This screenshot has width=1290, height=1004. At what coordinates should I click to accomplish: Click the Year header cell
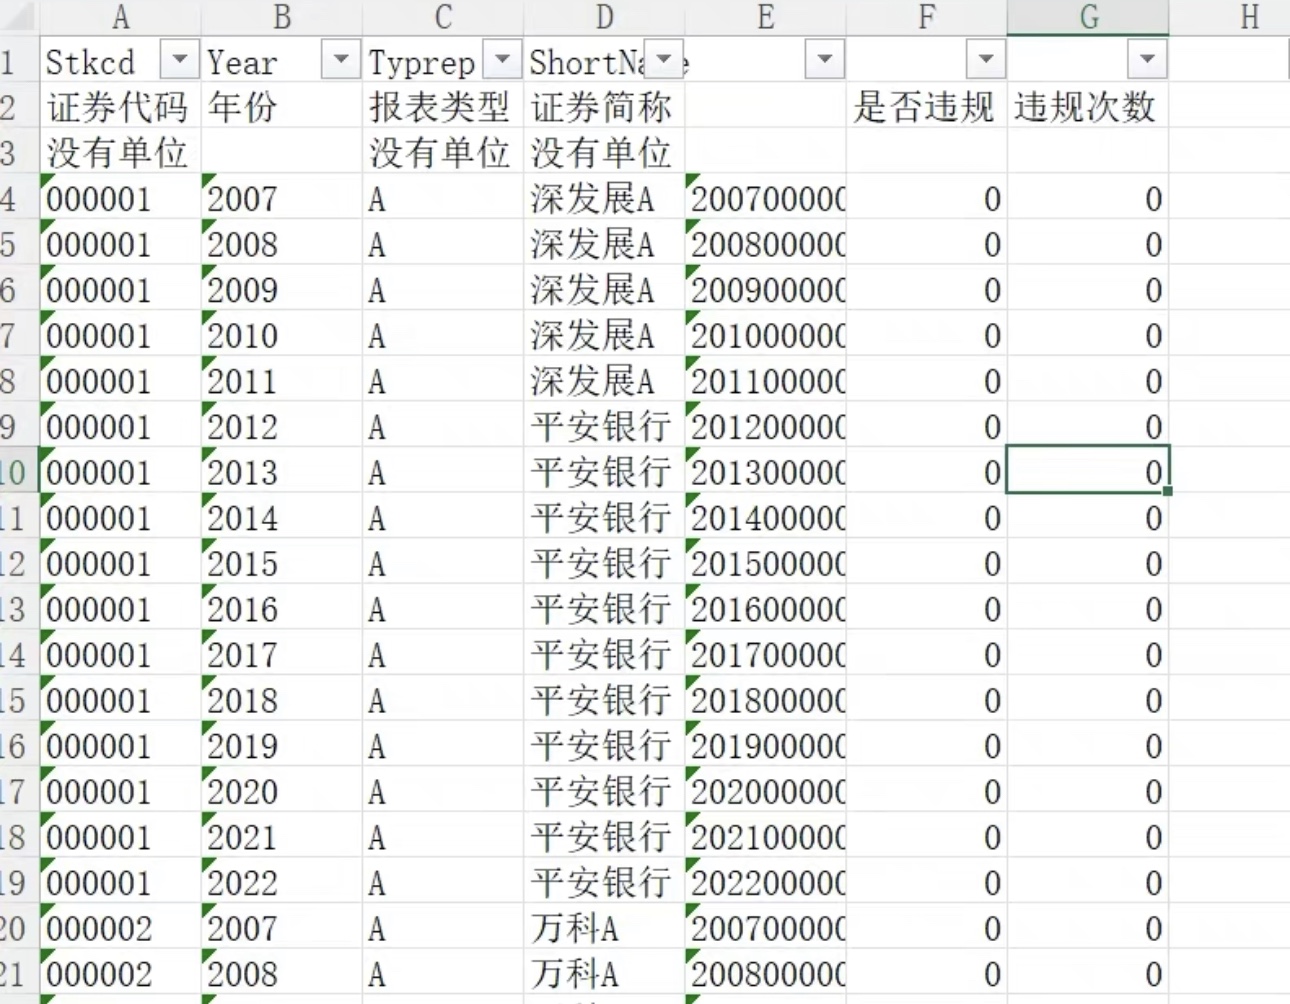pyautogui.click(x=282, y=61)
